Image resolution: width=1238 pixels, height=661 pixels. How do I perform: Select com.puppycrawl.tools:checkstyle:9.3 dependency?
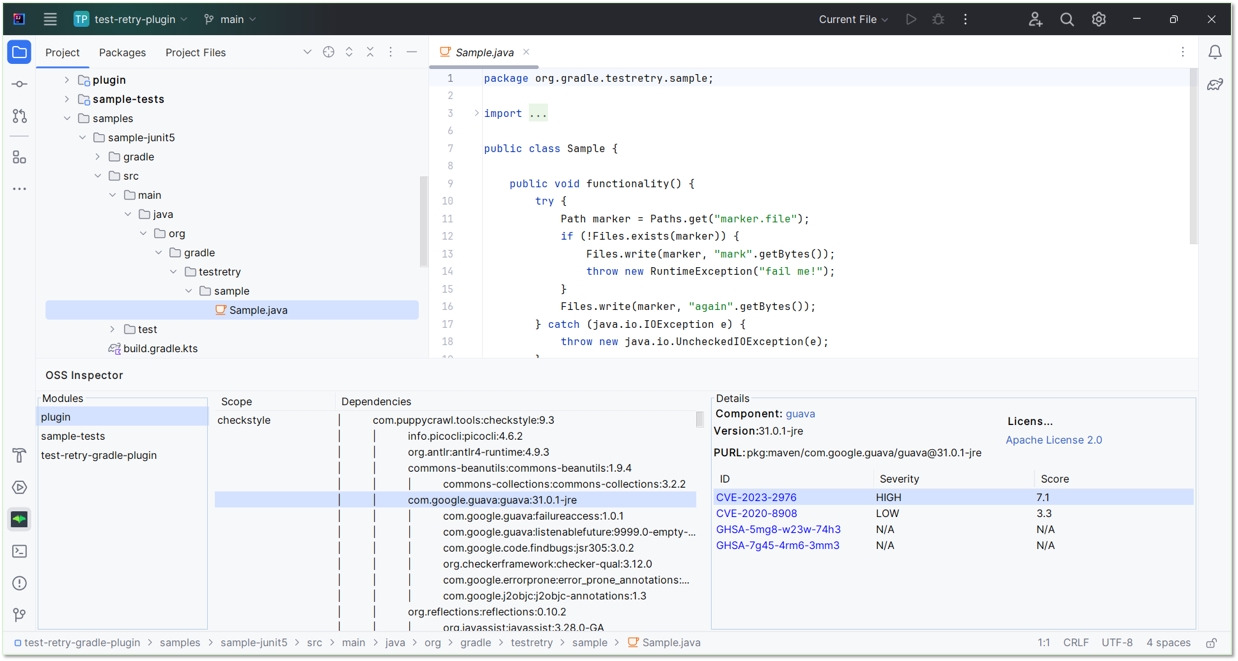(463, 420)
